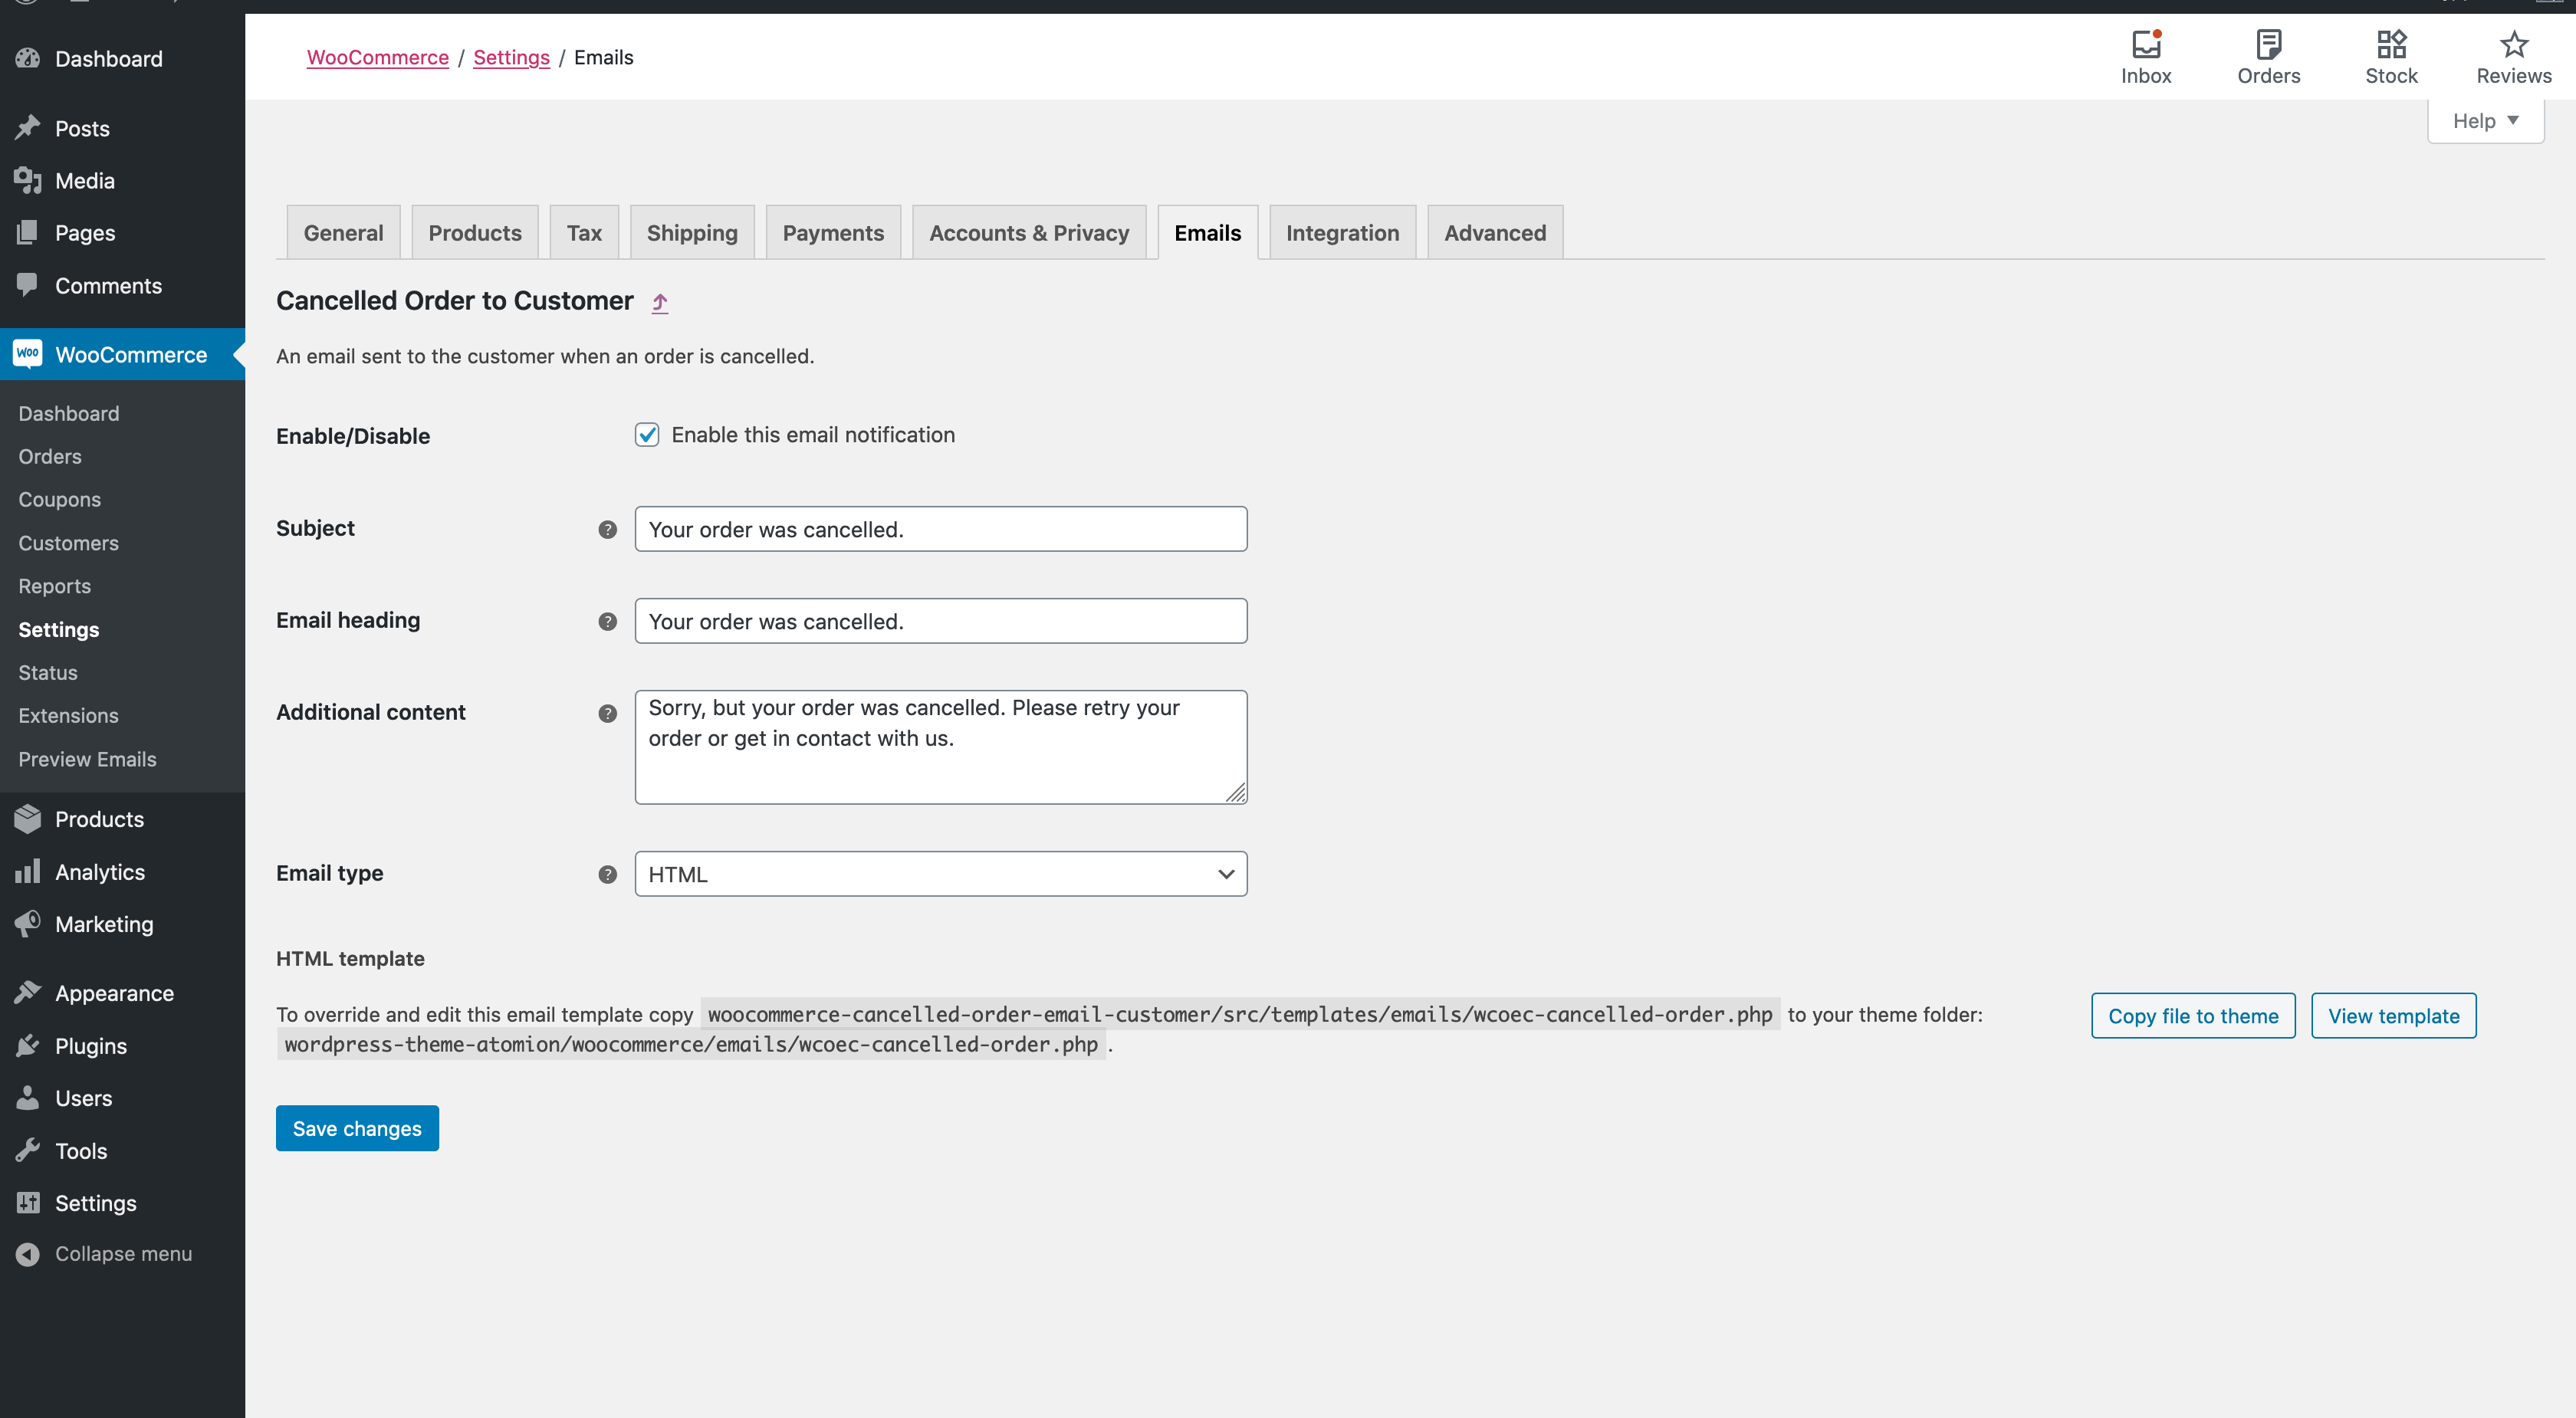Open Coupons submenu item

tap(59, 499)
